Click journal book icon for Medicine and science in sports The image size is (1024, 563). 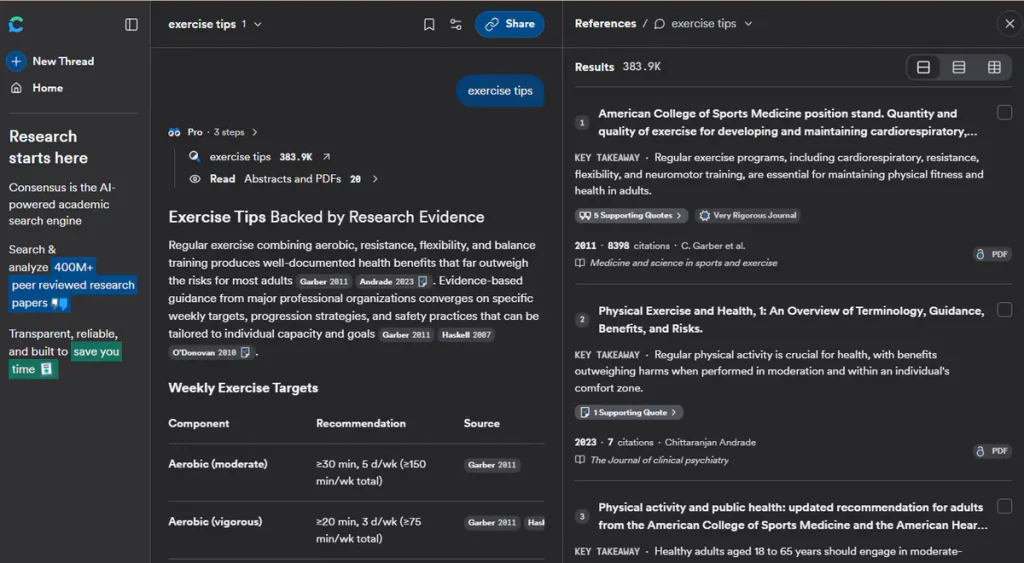click(x=580, y=263)
